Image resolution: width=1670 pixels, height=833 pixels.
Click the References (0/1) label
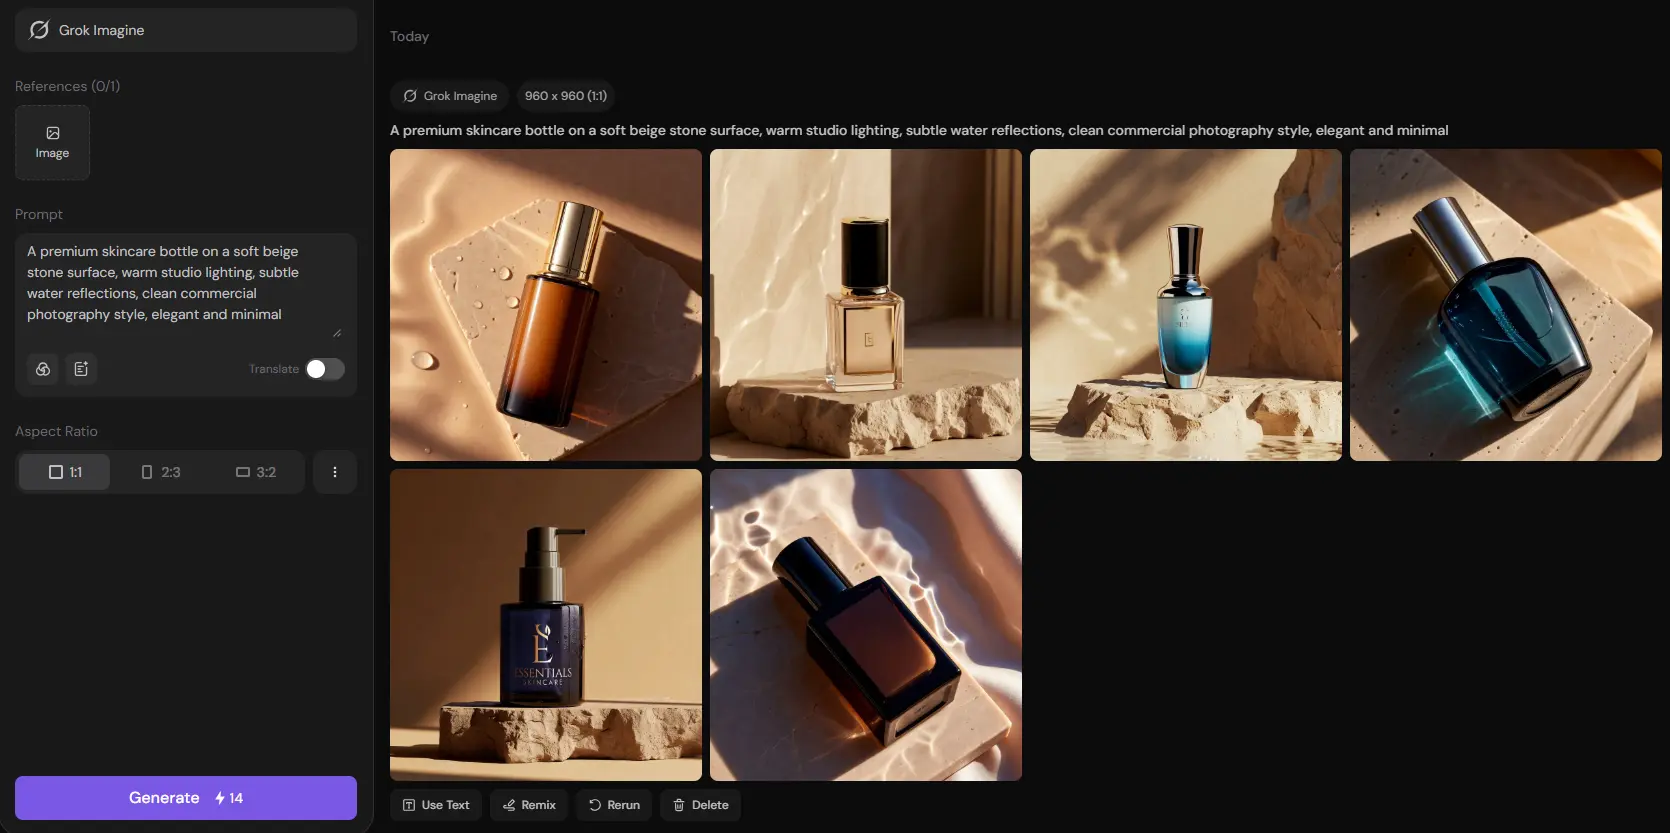coord(68,86)
